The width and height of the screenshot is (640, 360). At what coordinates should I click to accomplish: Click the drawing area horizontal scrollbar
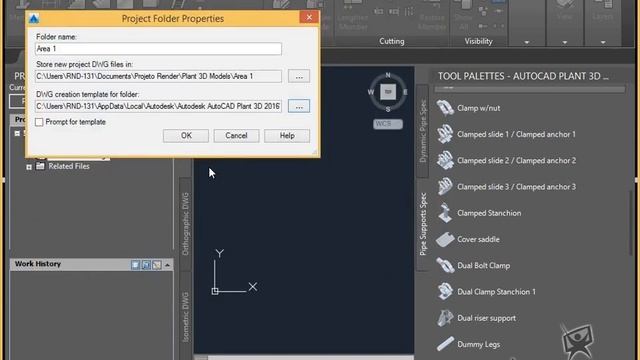tap(304, 358)
